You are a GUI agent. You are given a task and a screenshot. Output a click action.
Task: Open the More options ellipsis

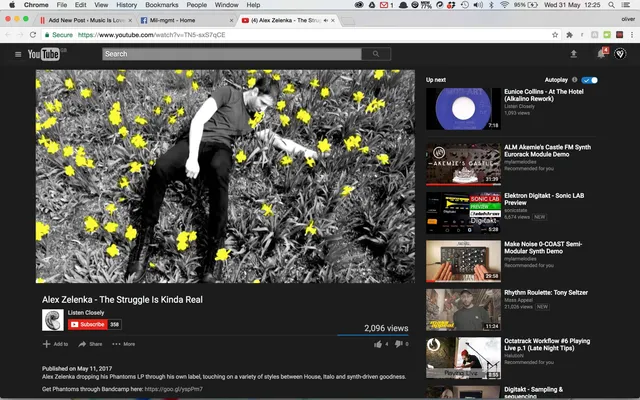coord(124,344)
